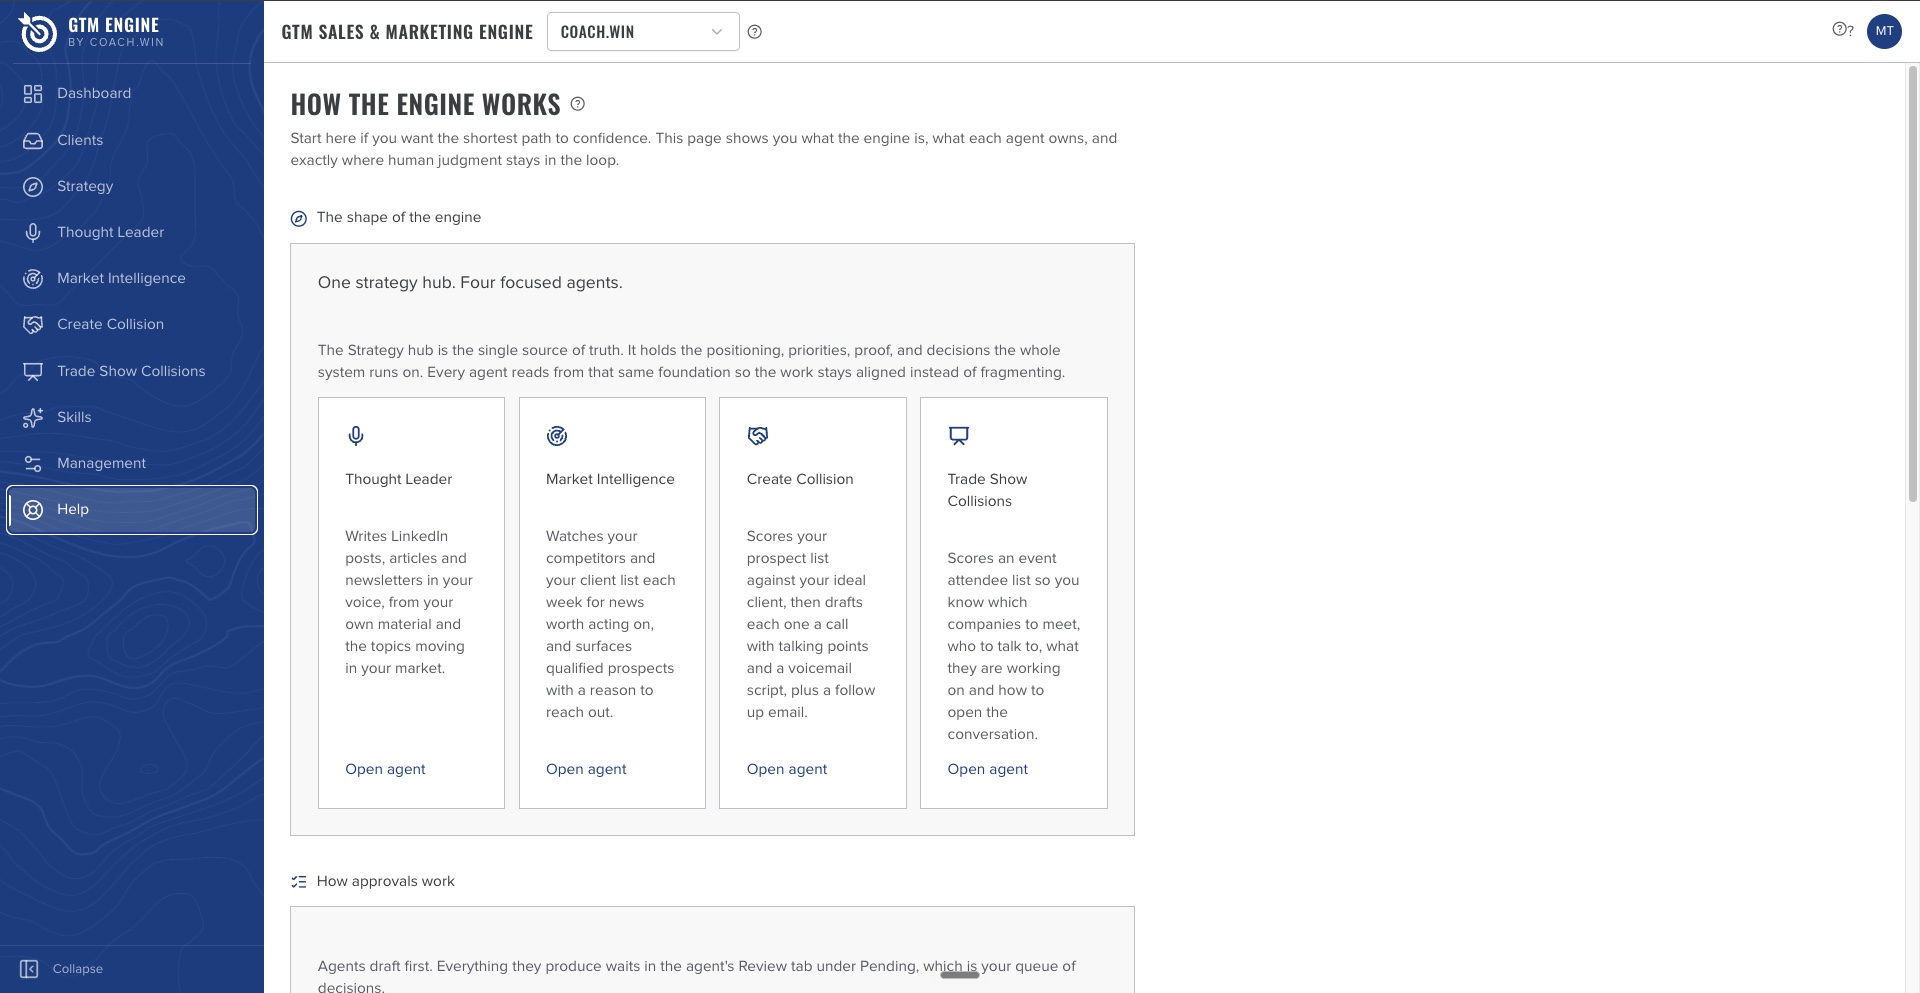Click the 'GTM SALES & MARKETING ENGINE' title
Screen dimensions: 1920x993
coord(408,32)
